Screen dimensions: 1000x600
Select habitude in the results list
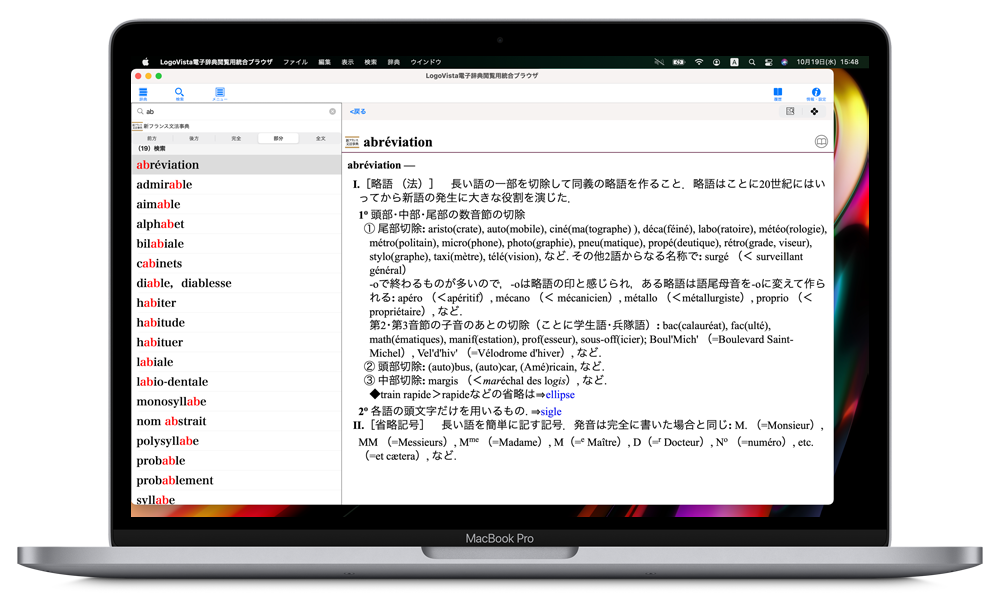pos(236,323)
